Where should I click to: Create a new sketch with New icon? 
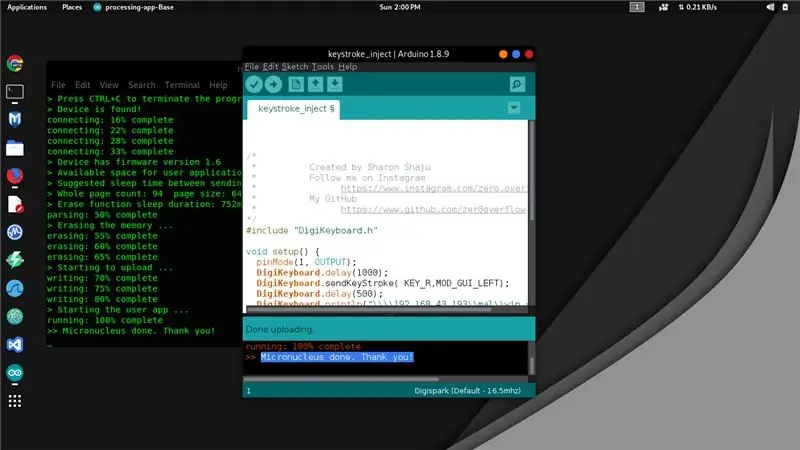296,84
